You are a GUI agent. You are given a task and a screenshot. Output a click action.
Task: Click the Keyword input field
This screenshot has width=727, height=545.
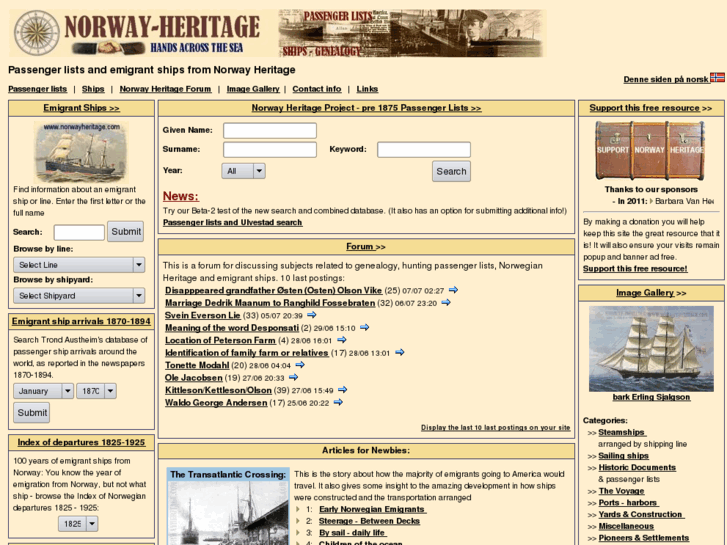424,149
